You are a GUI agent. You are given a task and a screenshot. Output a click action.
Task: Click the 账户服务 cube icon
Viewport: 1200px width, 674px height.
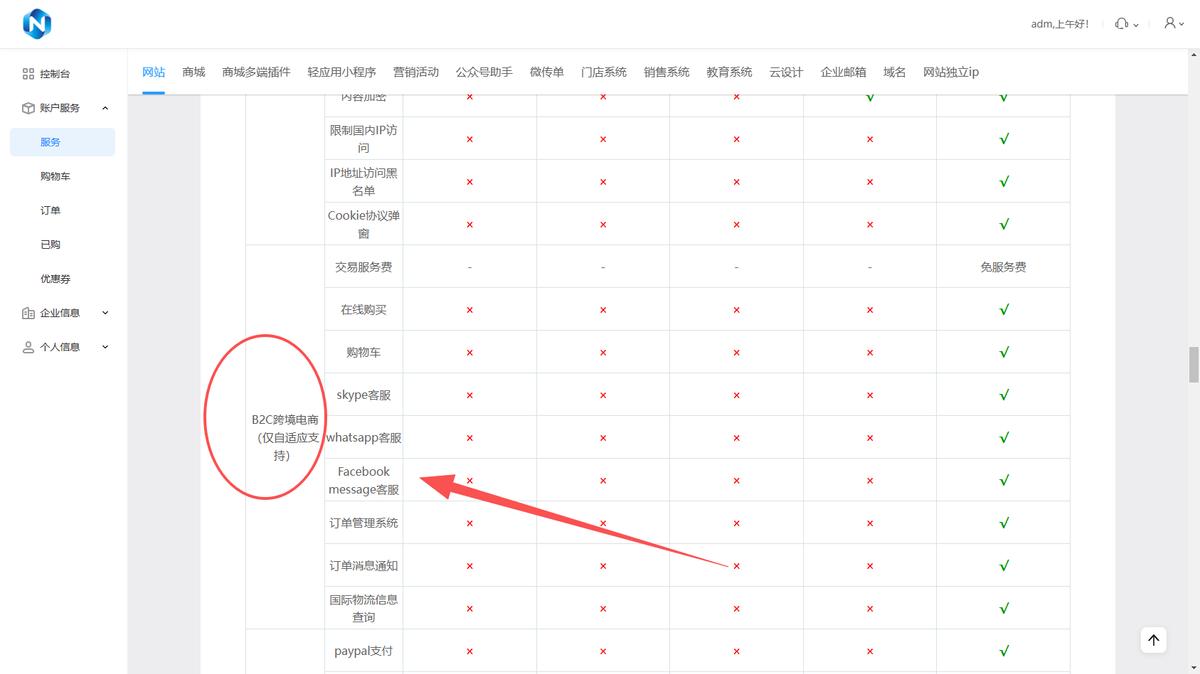click(x=27, y=108)
